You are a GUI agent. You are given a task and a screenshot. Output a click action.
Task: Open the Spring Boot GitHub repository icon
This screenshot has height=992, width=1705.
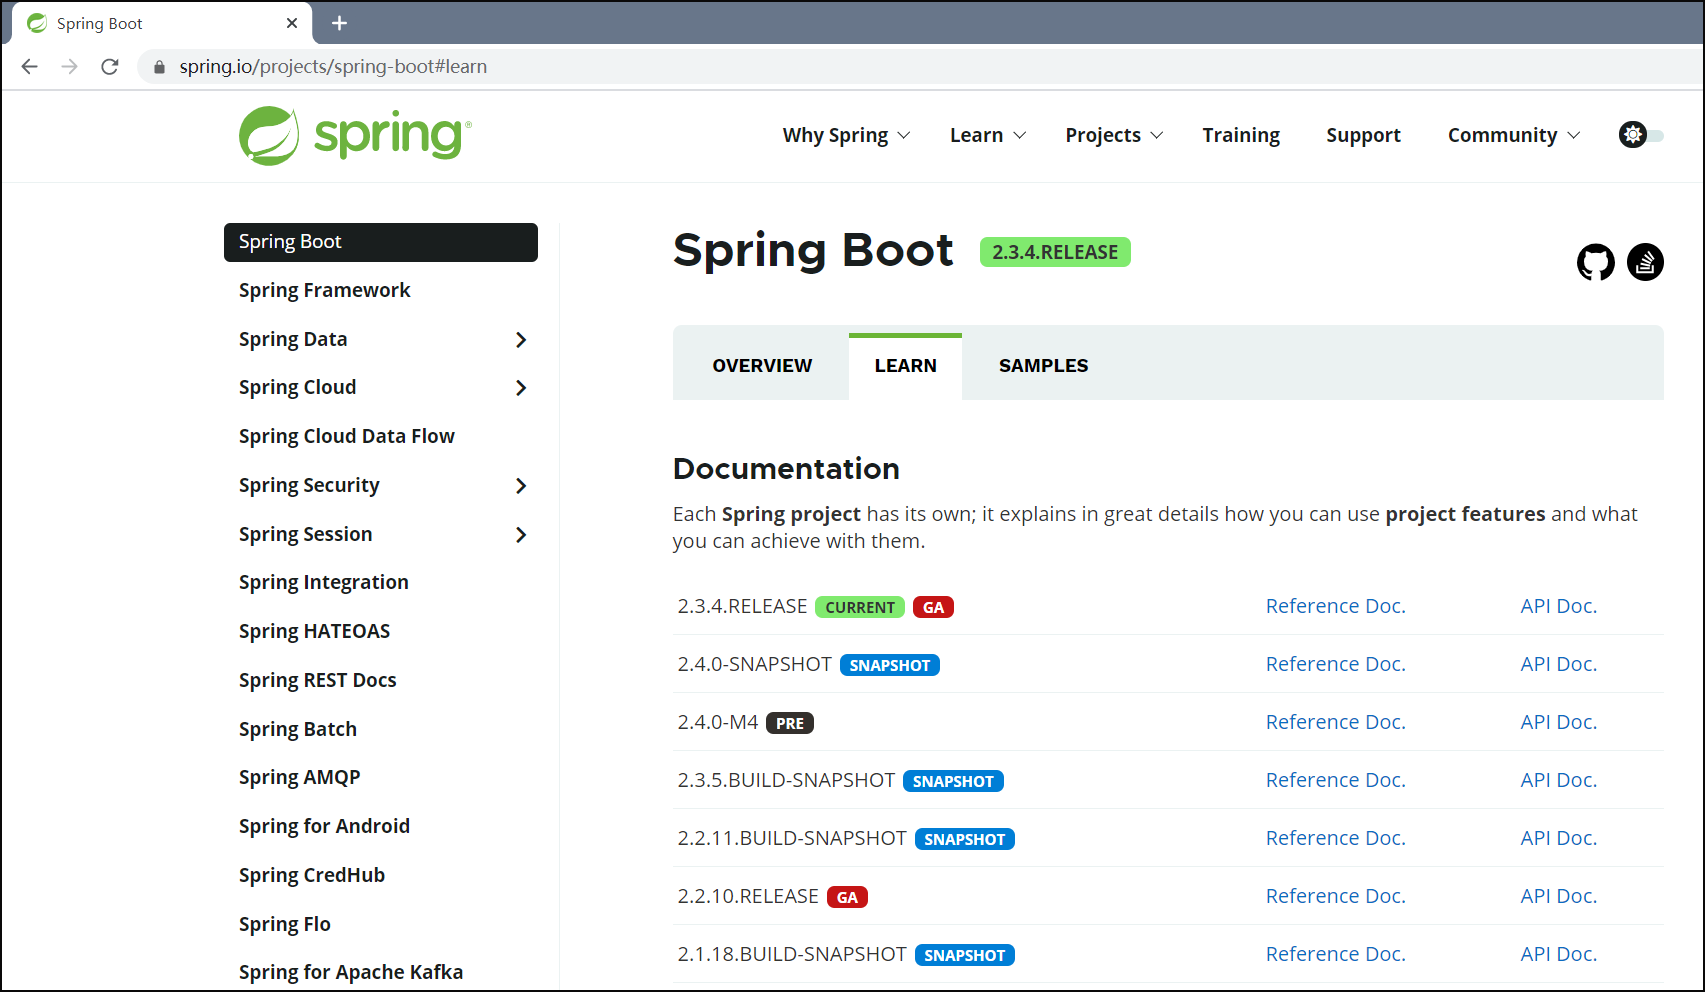[x=1595, y=262]
